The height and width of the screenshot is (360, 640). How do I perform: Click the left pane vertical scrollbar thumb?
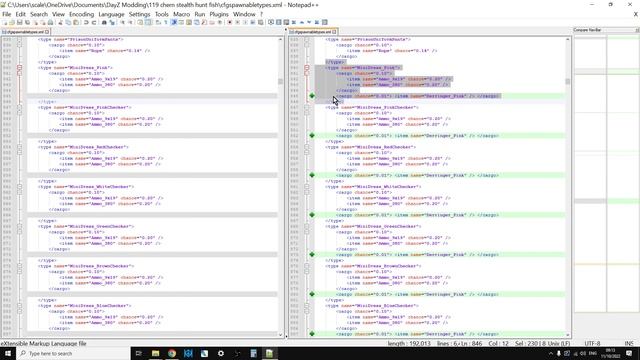tap(280, 82)
